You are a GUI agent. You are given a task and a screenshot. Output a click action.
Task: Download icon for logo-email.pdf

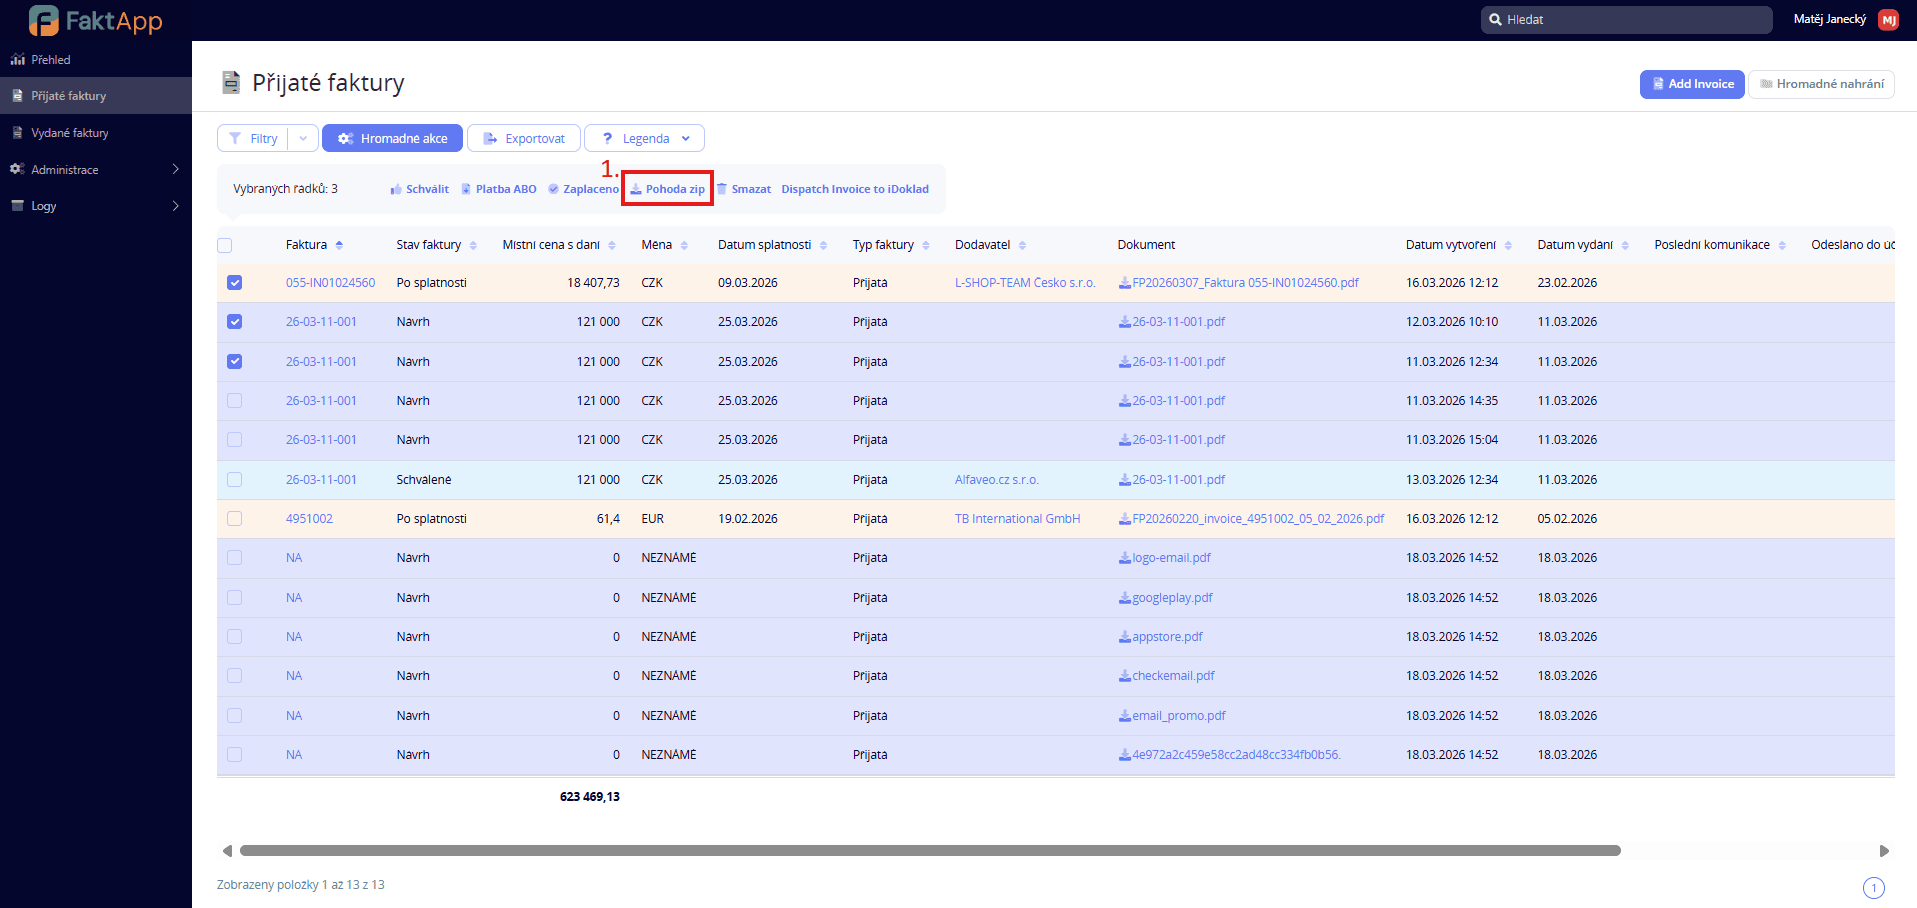1124,558
